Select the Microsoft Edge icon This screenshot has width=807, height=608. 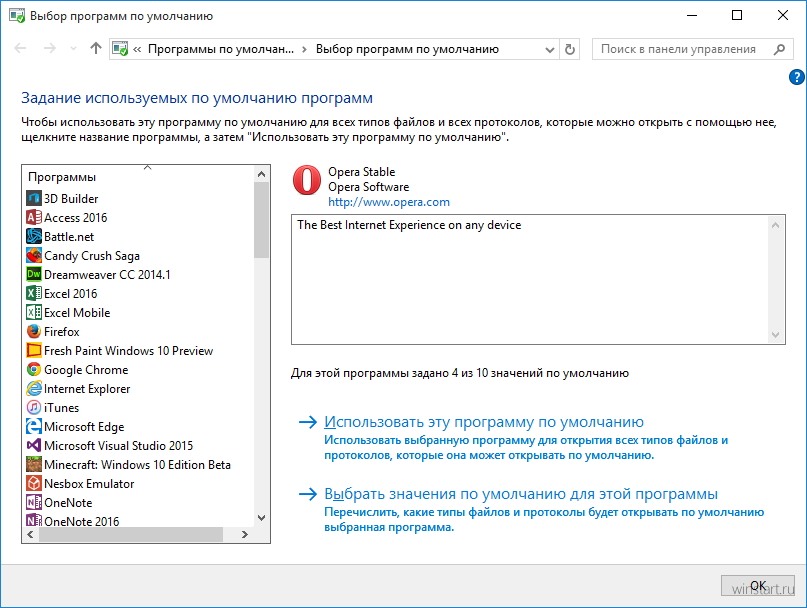(x=34, y=426)
